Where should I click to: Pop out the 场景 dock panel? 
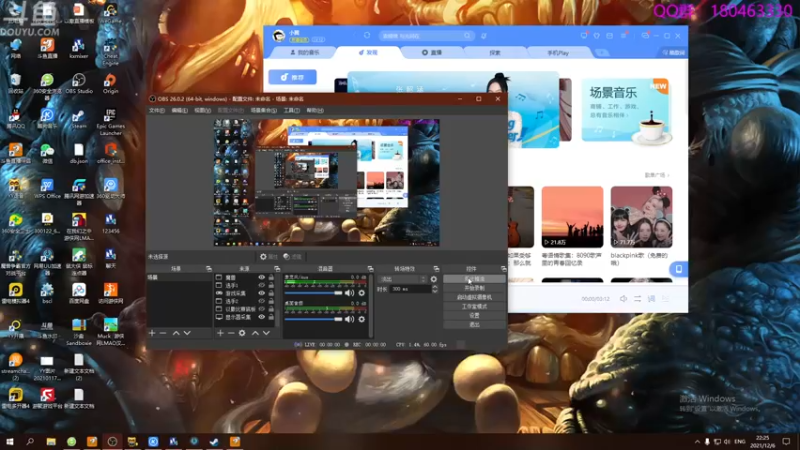coord(209,268)
